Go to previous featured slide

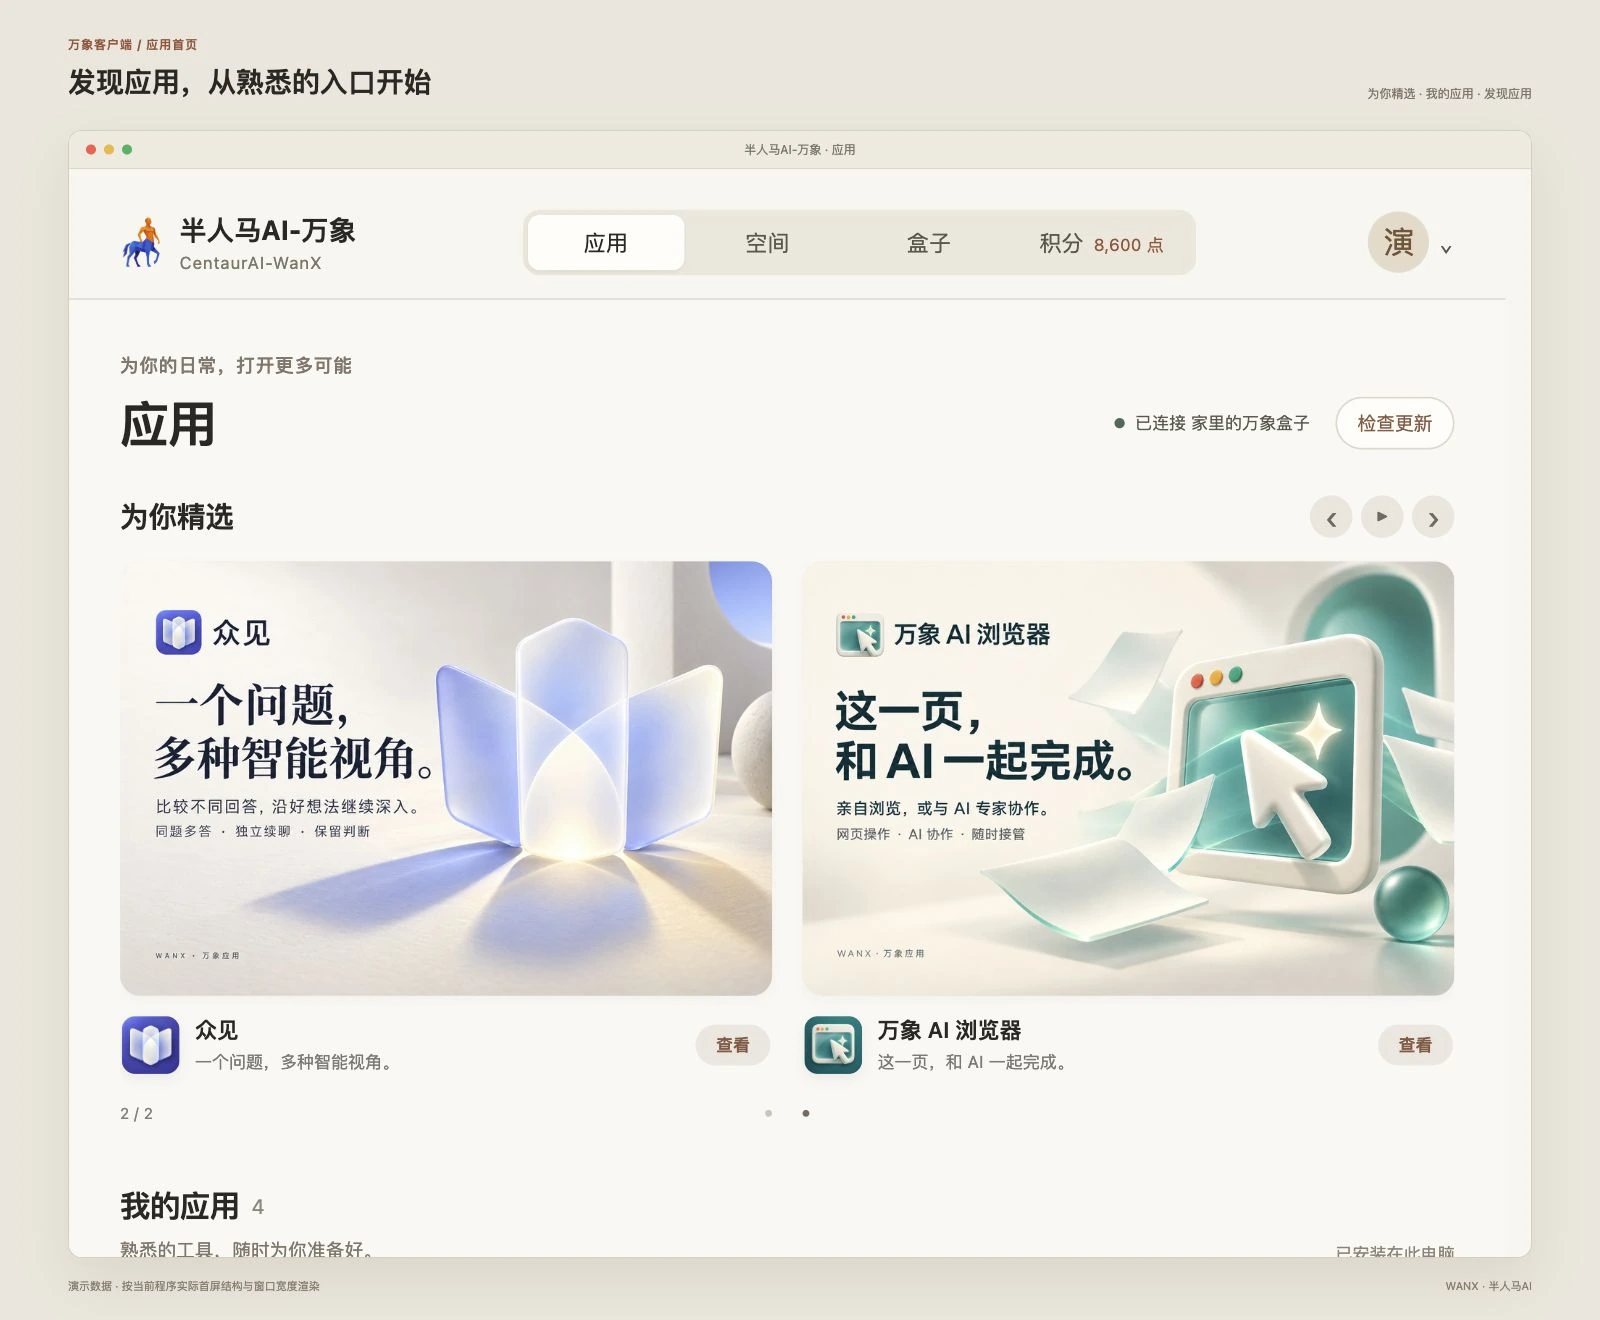coord(1331,517)
